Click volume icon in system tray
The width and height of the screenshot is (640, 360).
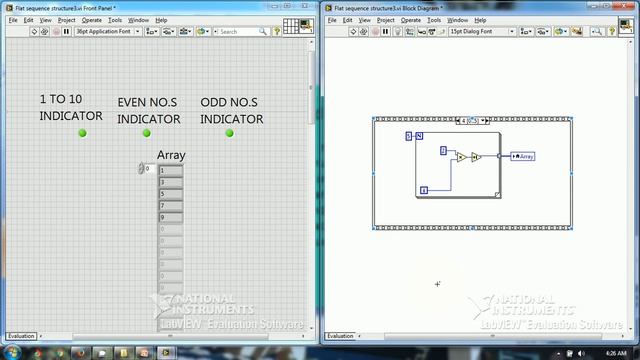581,353
